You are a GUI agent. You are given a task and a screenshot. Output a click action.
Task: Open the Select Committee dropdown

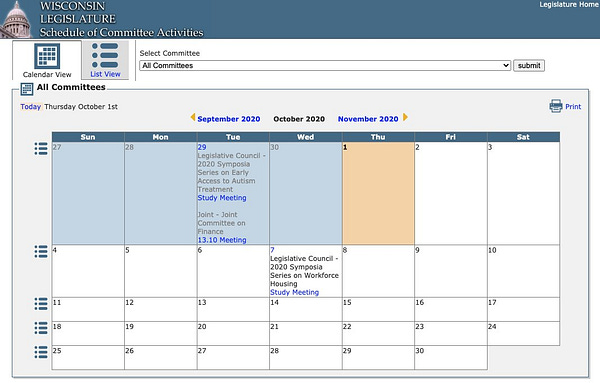tap(325, 65)
